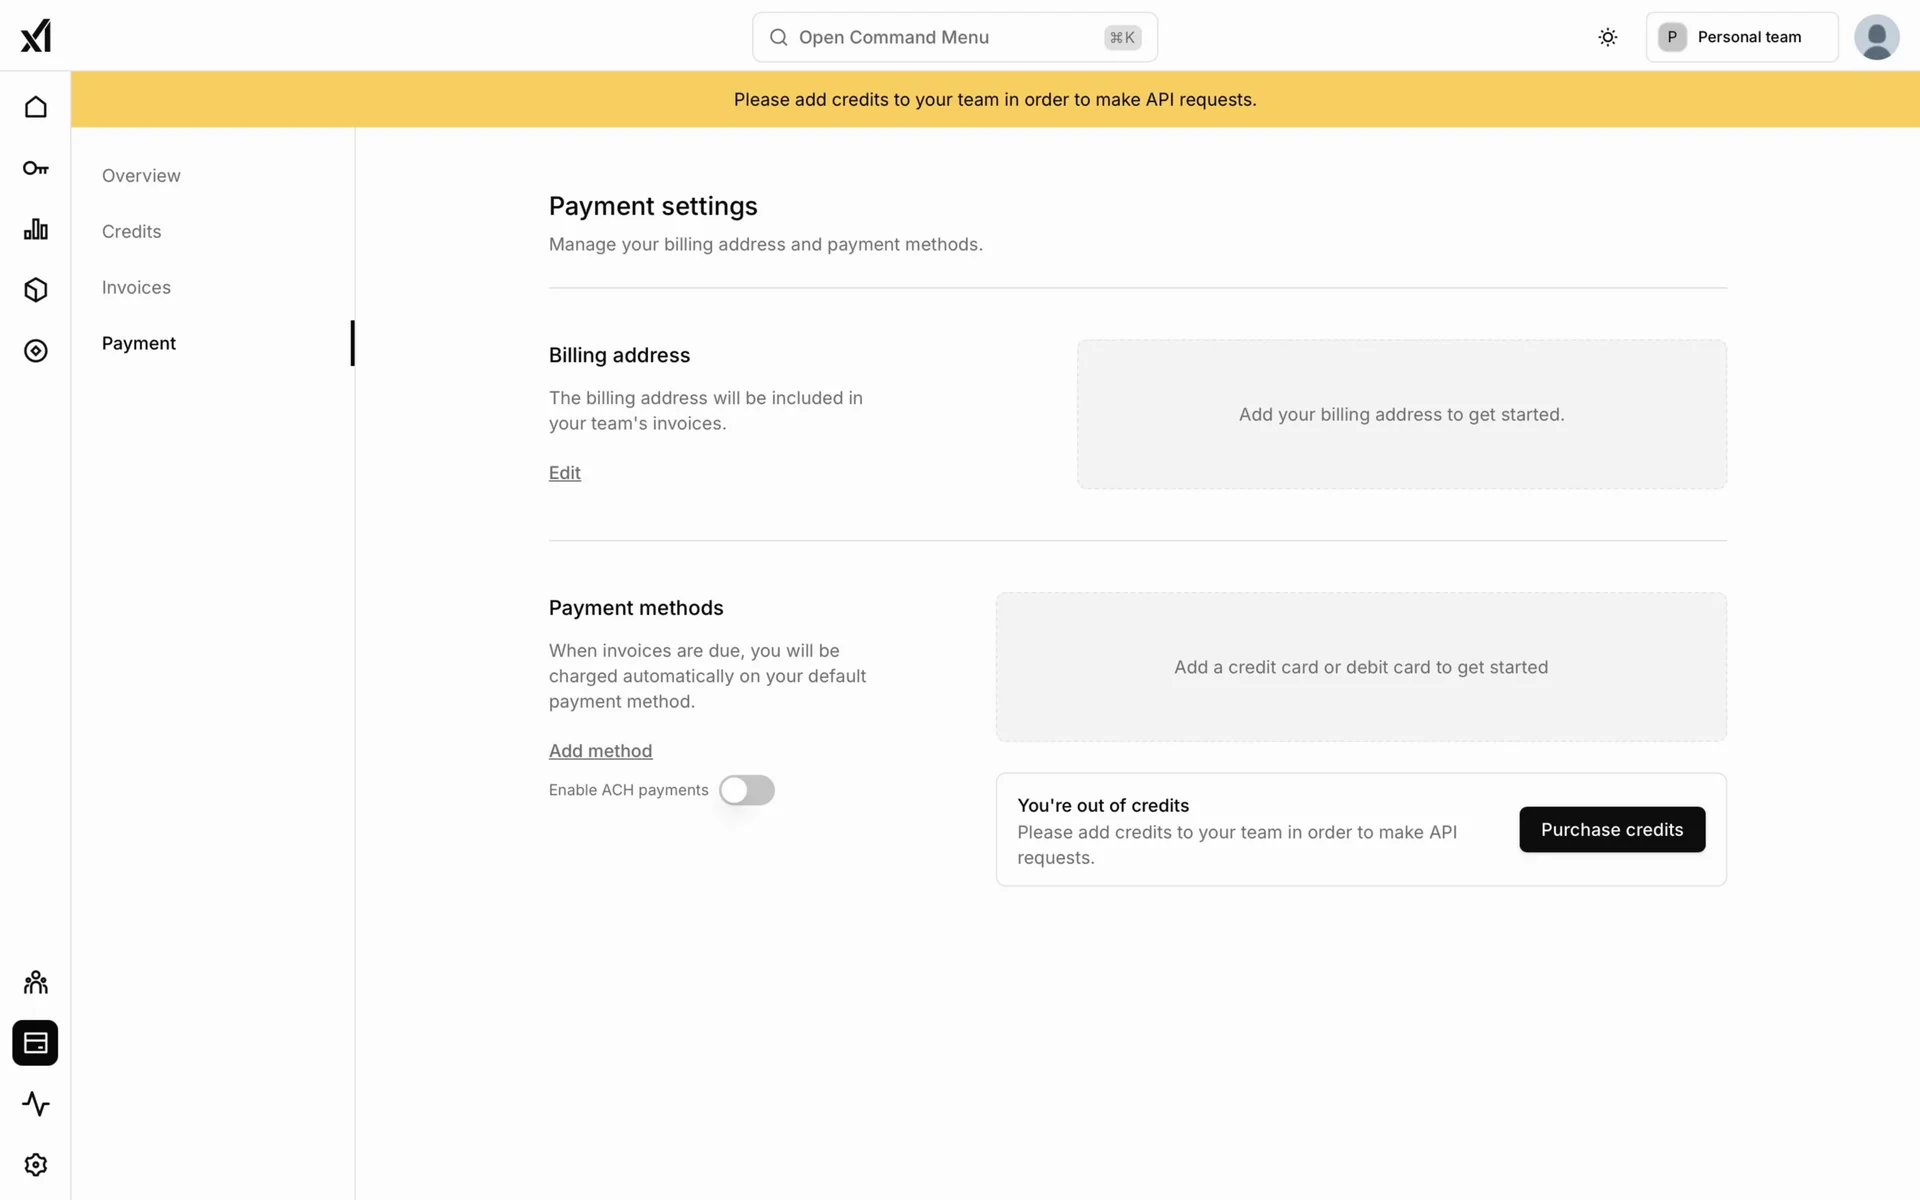Click the Add method link
The image size is (1920, 1200).
tap(600, 751)
